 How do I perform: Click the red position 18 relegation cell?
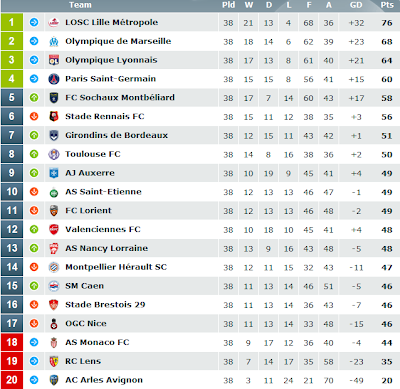click(x=12, y=342)
